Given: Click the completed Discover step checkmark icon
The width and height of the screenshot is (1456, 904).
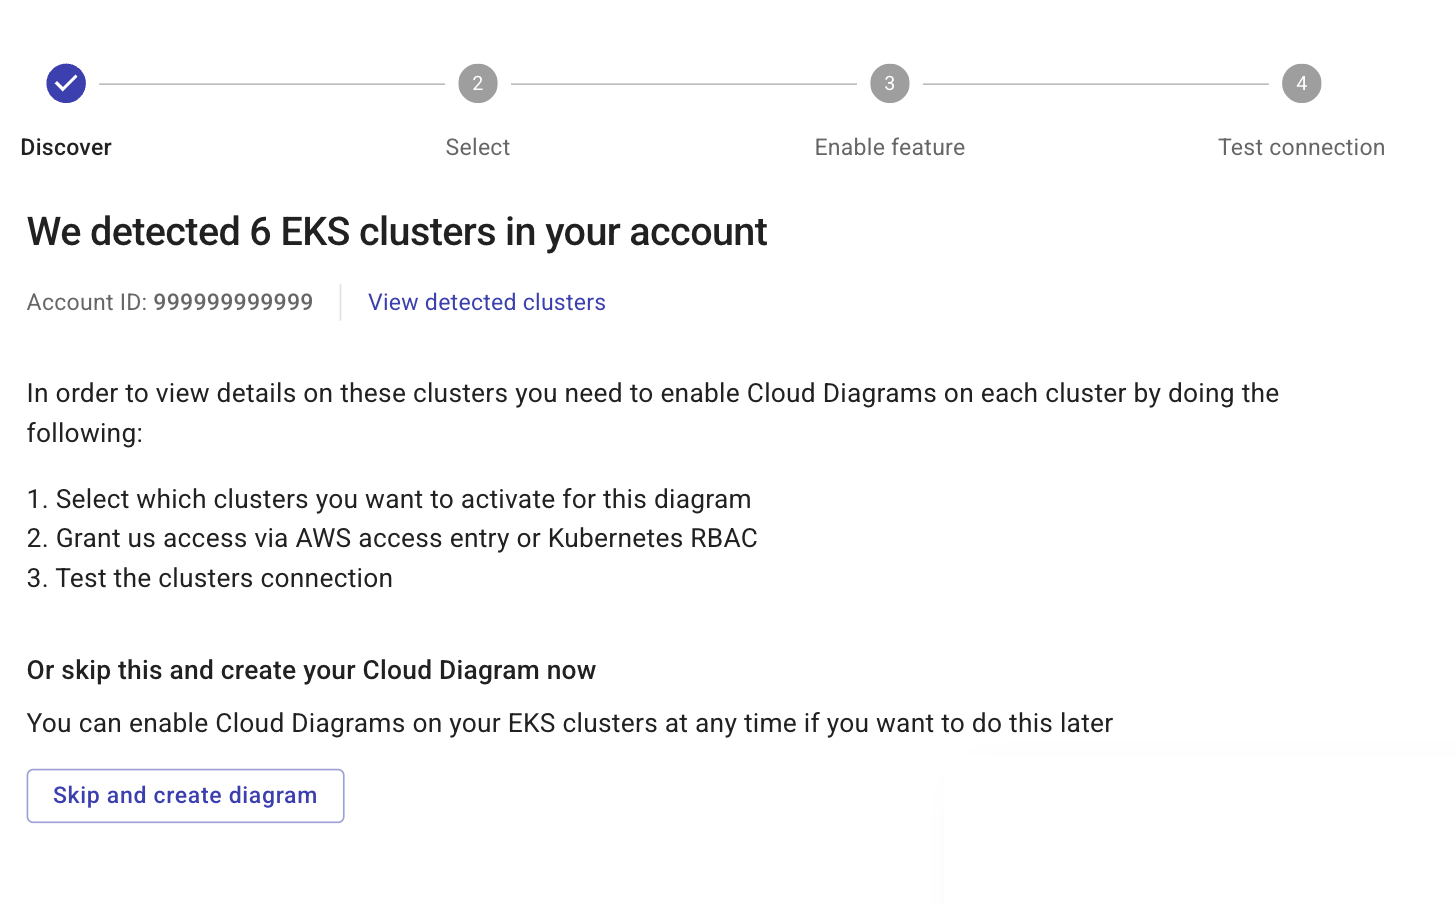Looking at the screenshot, I should click(x=66, y=84).
